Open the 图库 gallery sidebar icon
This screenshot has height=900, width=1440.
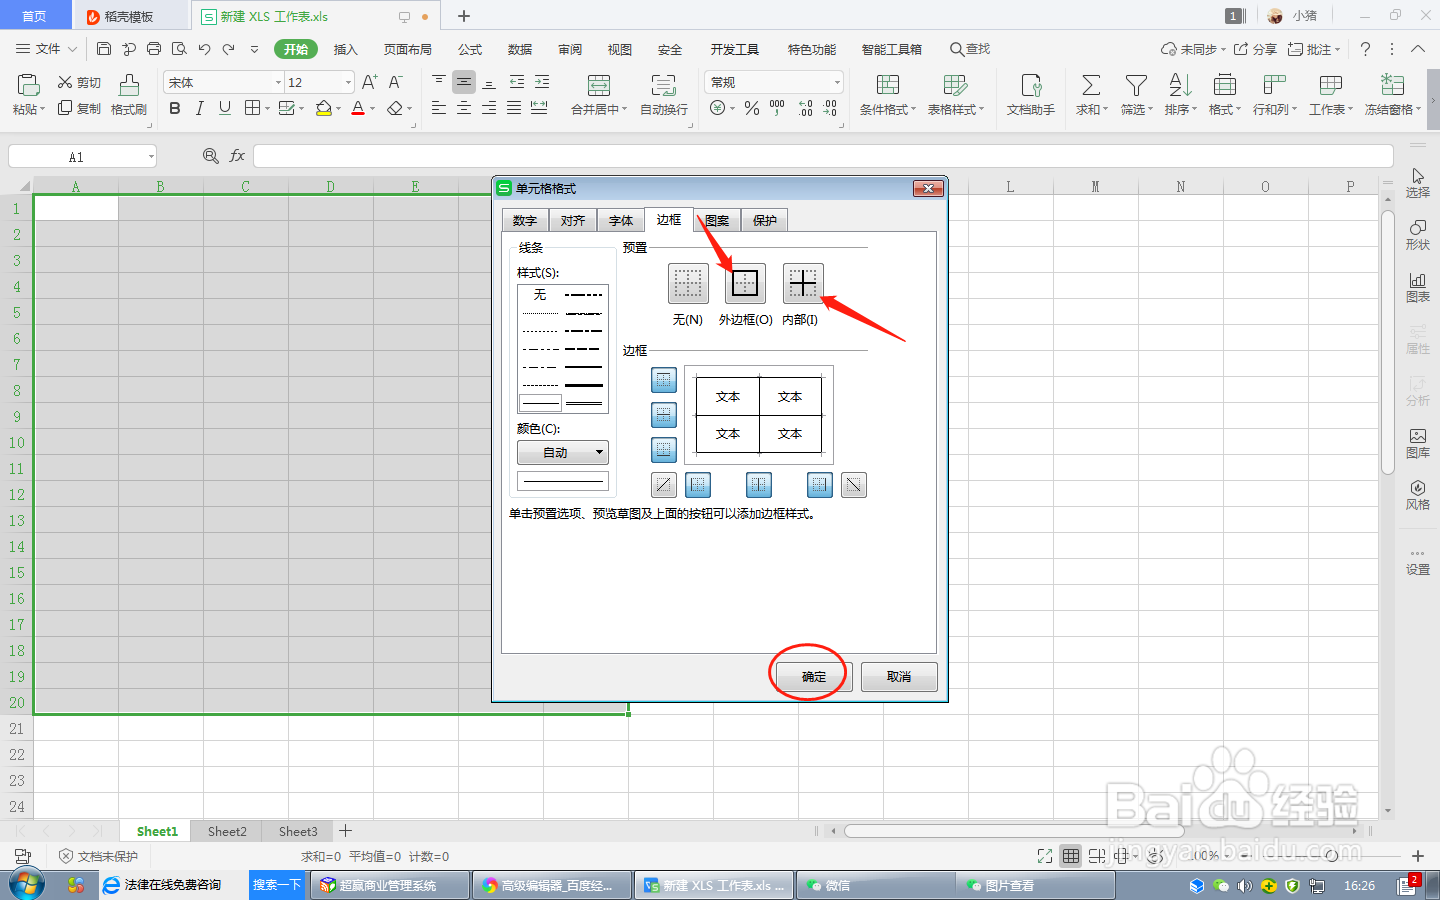pyautogui.click(x=1418, y=443)
